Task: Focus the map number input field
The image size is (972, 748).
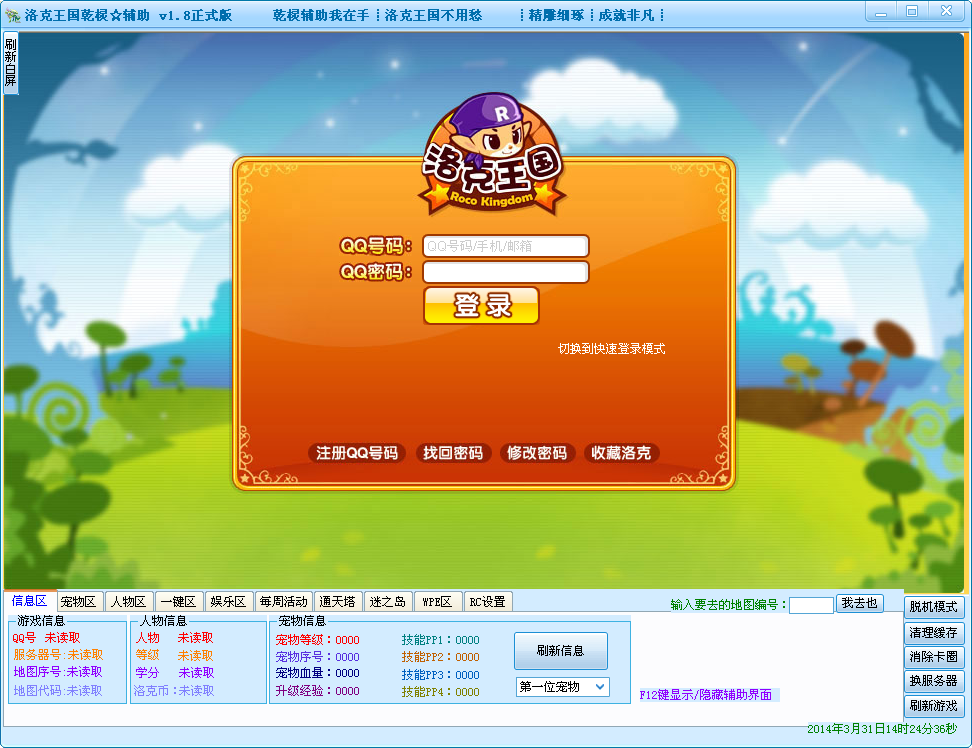Action: (811, 605)
